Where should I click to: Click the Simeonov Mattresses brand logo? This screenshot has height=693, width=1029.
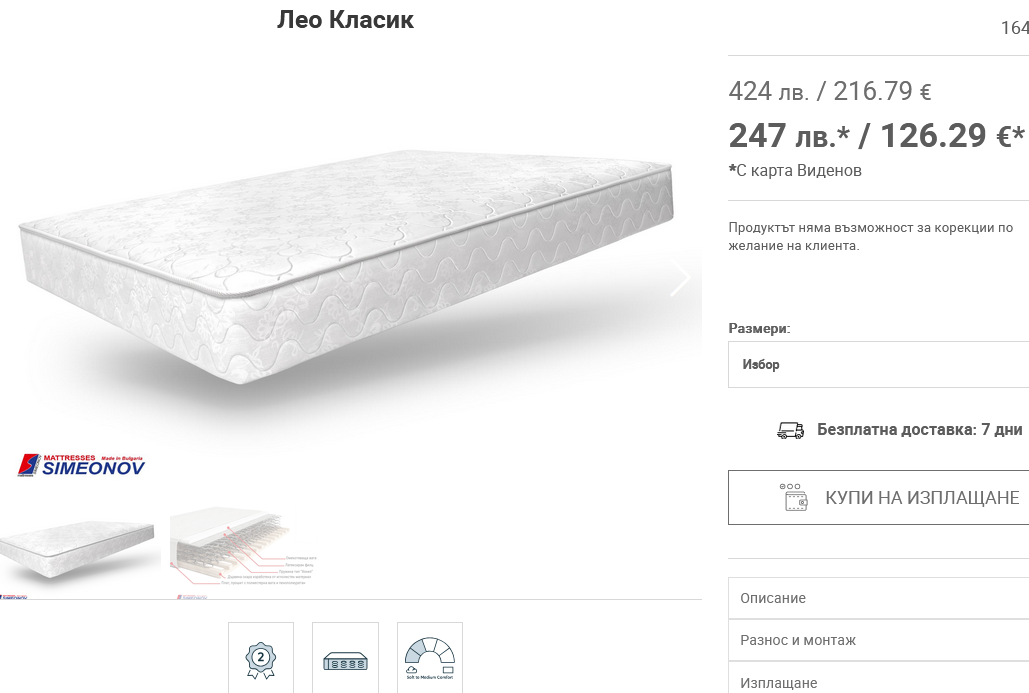(x=81, y=465)
